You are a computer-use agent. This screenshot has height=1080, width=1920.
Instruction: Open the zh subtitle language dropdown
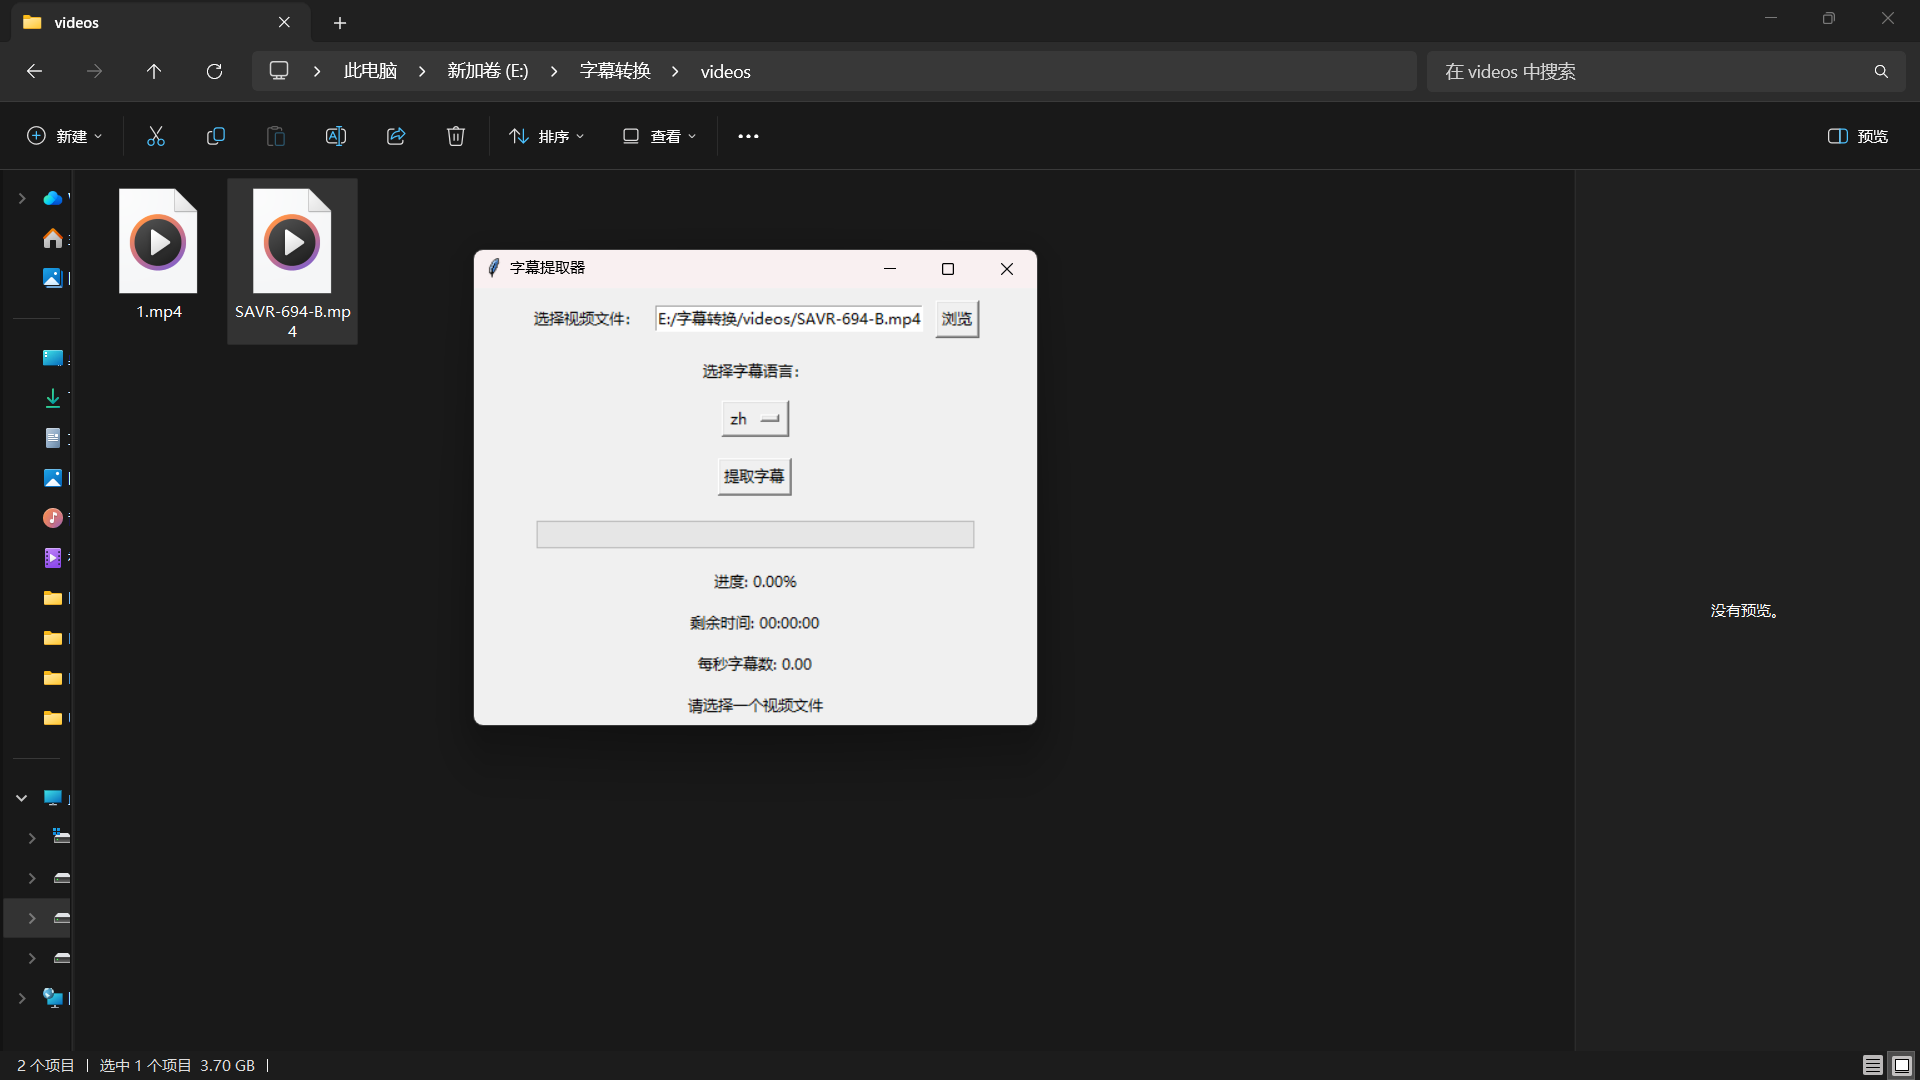click(x=755, y=419)
